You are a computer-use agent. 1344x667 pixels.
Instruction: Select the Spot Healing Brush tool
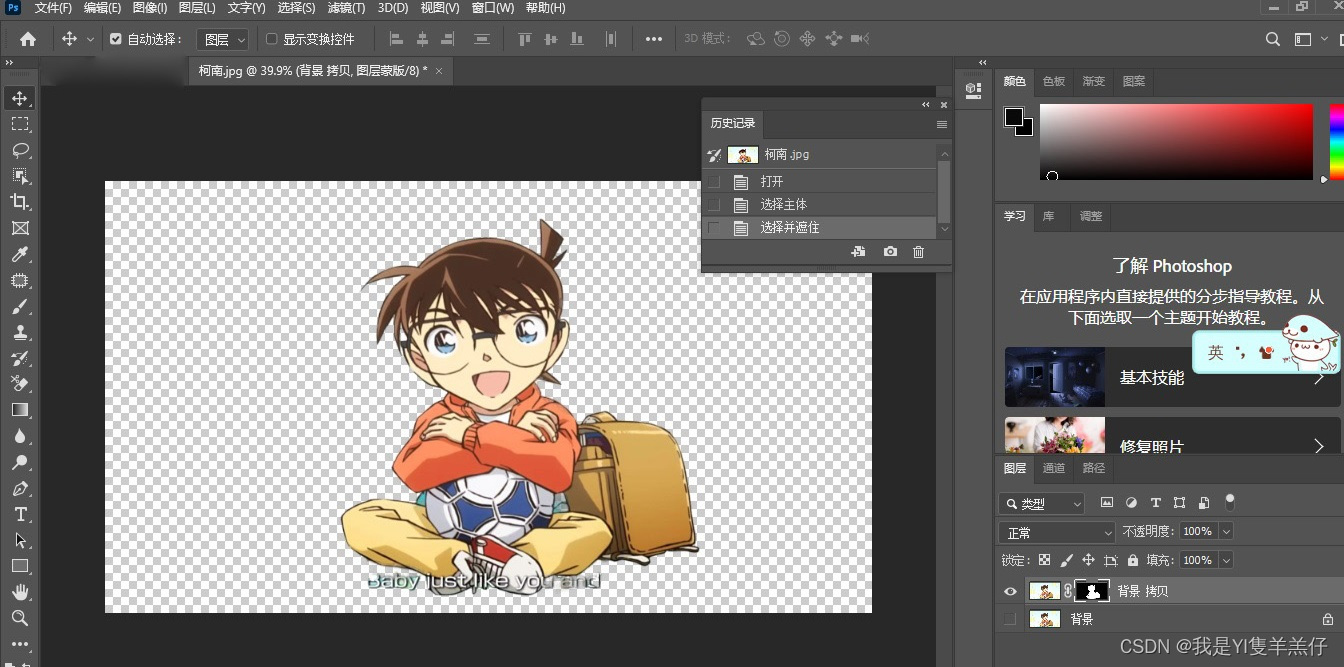pos(20,281)
